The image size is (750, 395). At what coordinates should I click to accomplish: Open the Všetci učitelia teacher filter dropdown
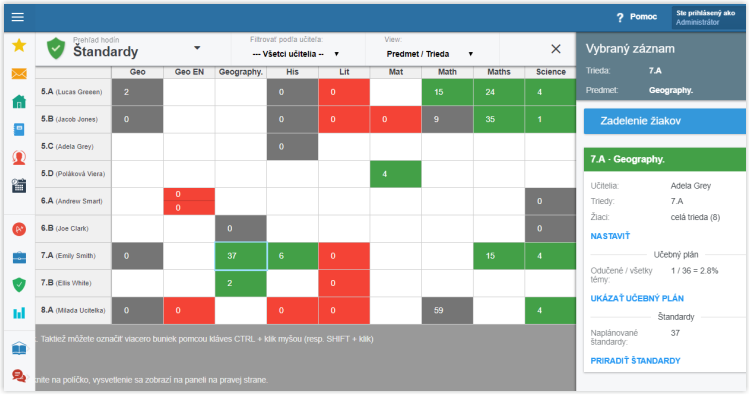coord(295,54)
